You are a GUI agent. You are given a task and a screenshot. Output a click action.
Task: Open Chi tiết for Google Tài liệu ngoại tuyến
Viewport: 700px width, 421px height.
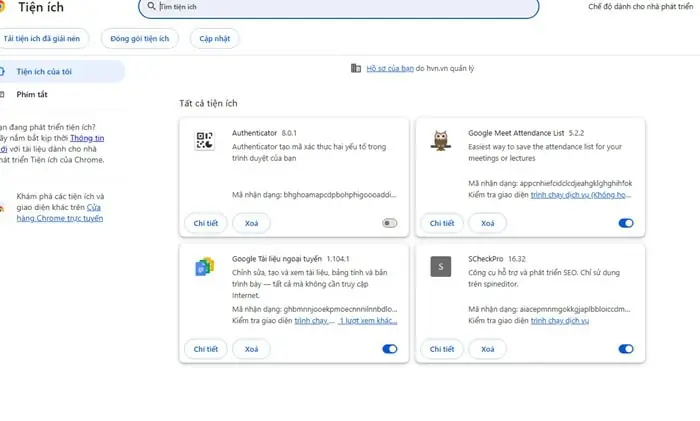[206, 349]
